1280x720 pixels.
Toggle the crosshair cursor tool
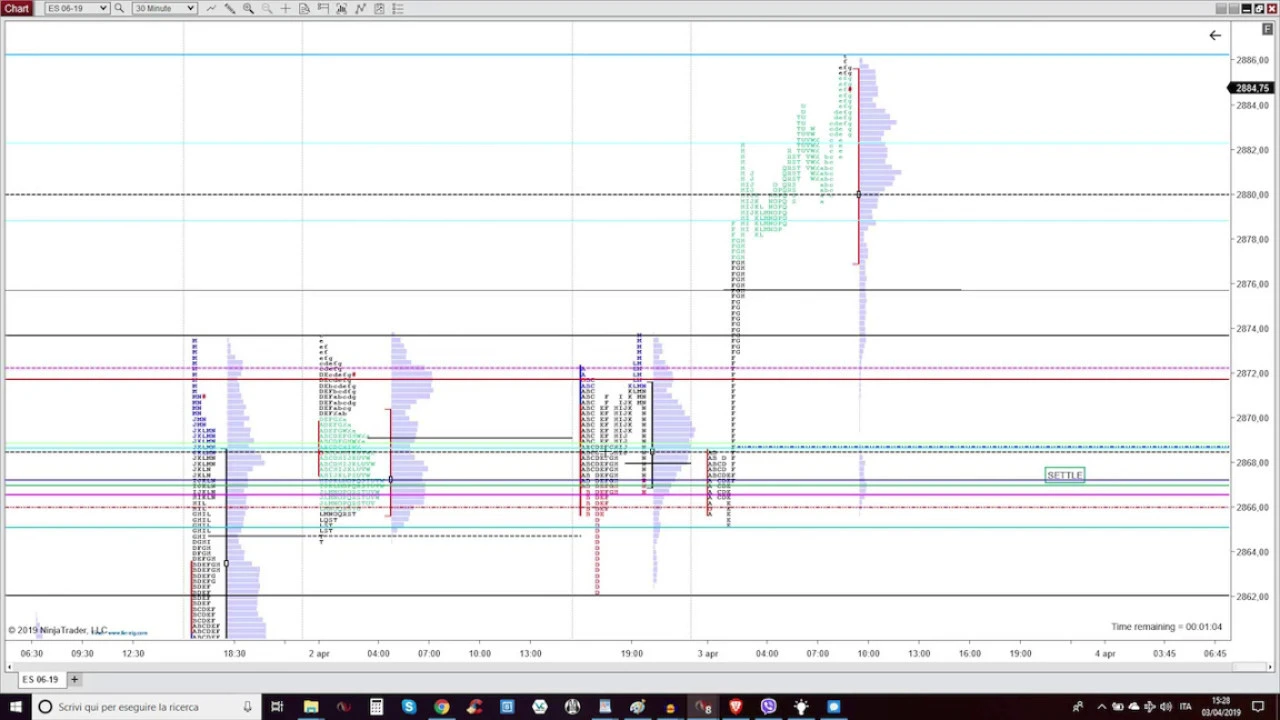tap(286, 8)
